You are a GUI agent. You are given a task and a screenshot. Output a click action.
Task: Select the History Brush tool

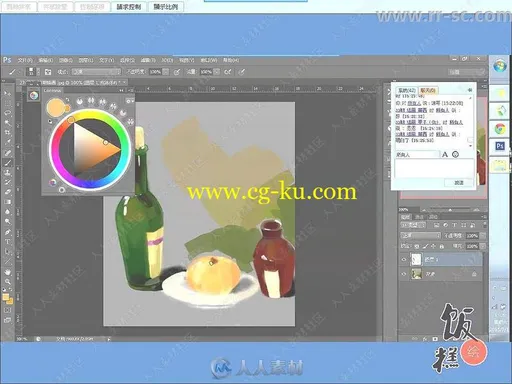pos(7,182)
